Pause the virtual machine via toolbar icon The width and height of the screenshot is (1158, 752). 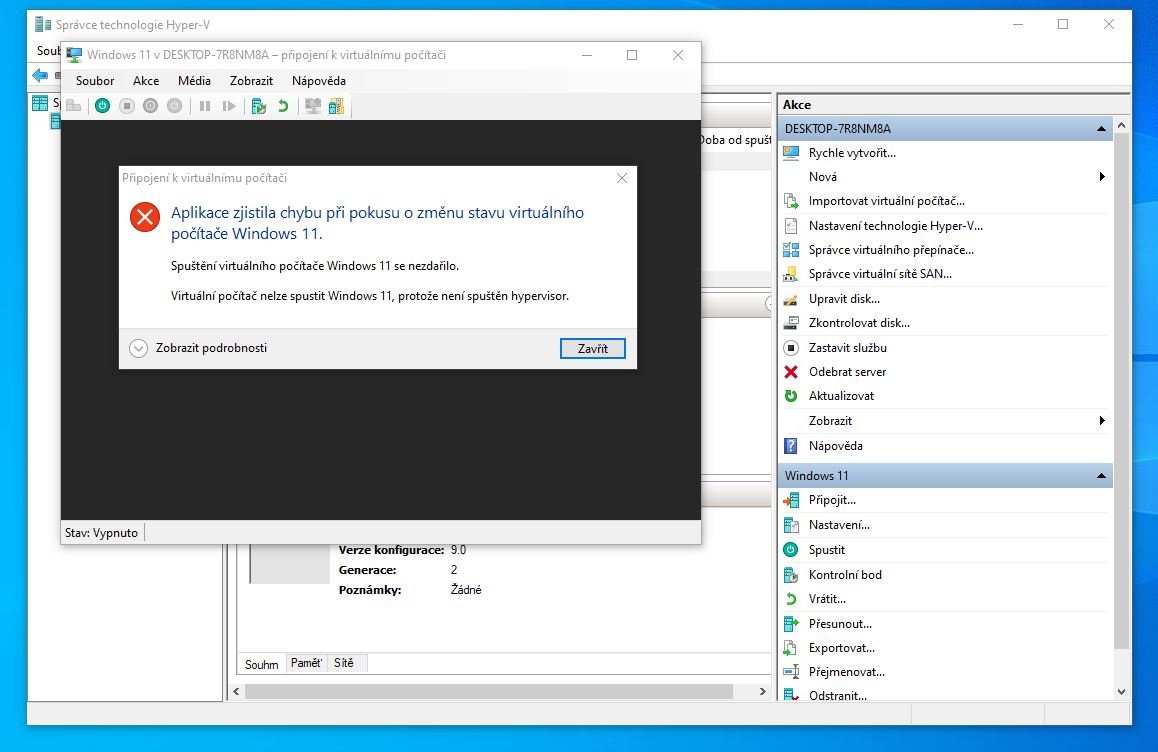tap(205, 106)
